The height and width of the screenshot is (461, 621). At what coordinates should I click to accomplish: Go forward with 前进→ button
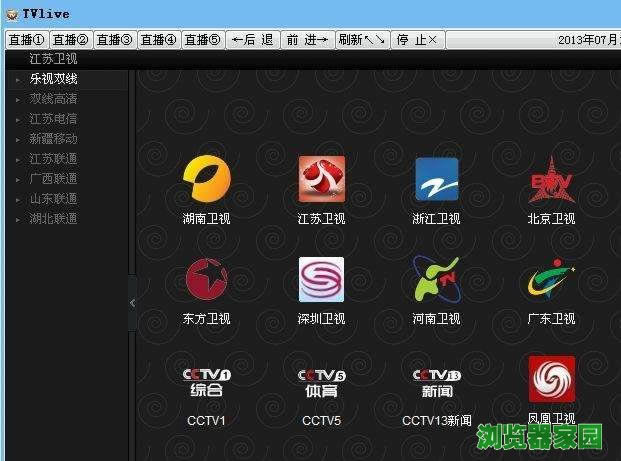pos(308,40)
